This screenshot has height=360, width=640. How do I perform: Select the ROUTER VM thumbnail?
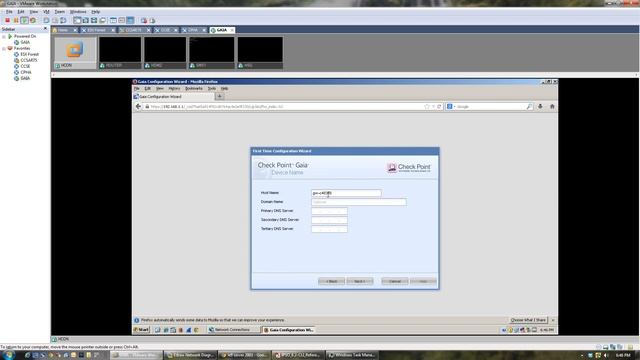[x=120, y=53]
